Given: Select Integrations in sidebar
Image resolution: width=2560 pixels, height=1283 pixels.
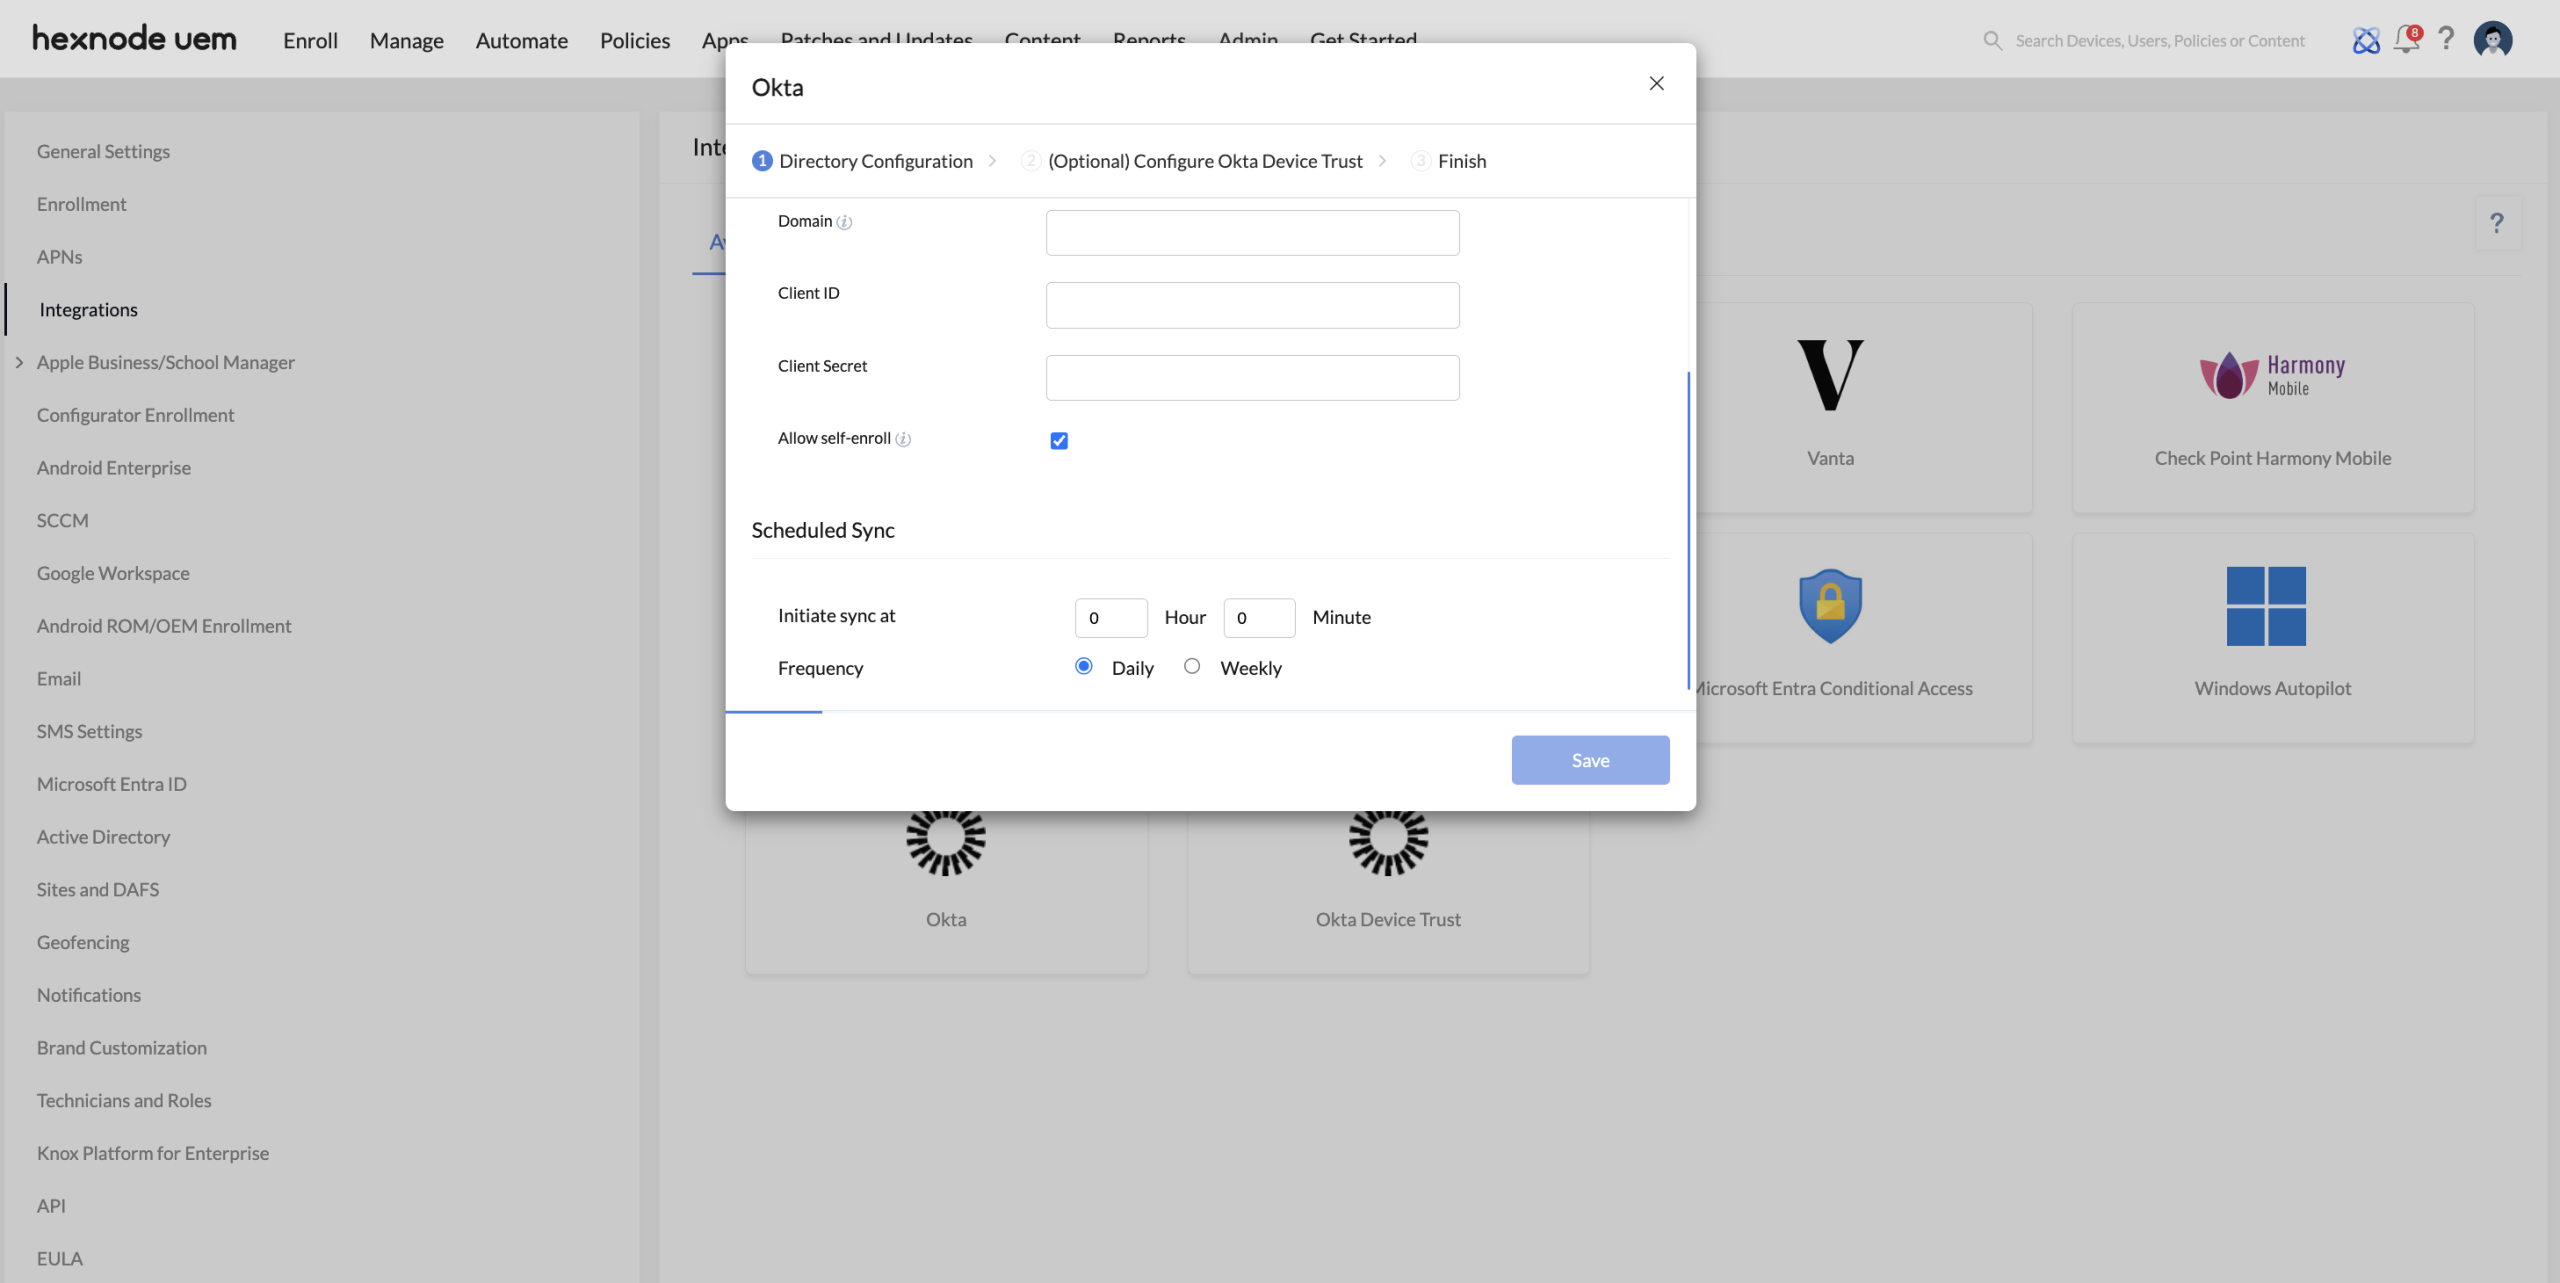Looking at the screenshot, I should pyautogui.click(x=88, y=310).
